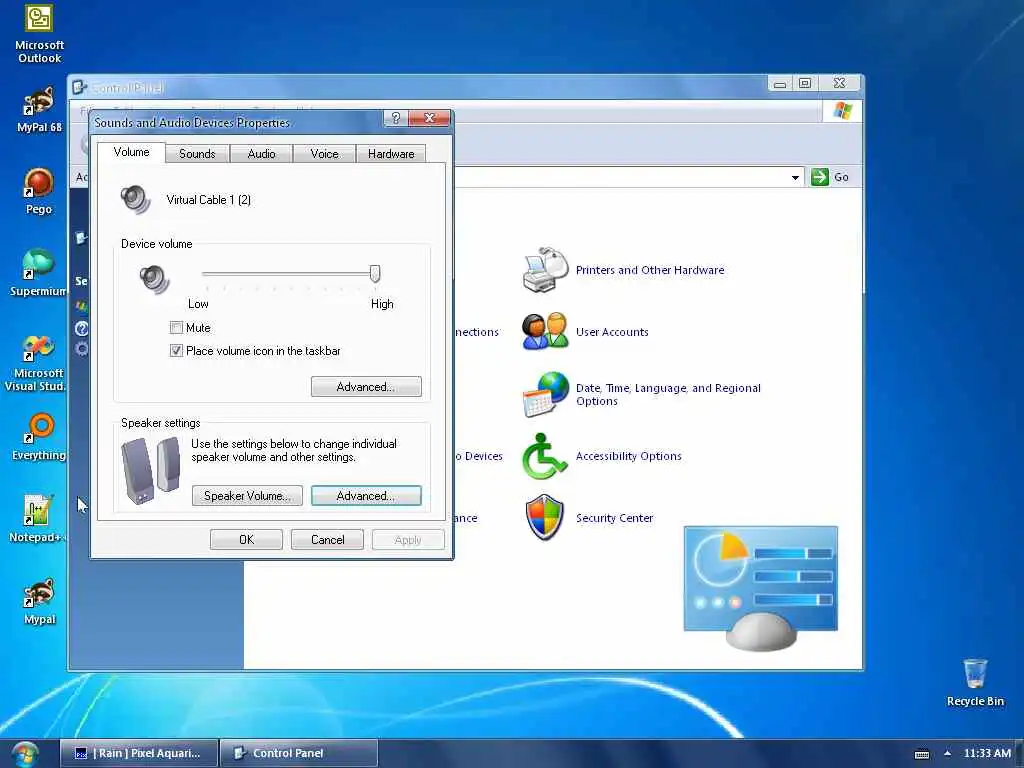Click the taskbar clock showing 11:33 AM
The image size is (1024, 768).
pos(987,753)
